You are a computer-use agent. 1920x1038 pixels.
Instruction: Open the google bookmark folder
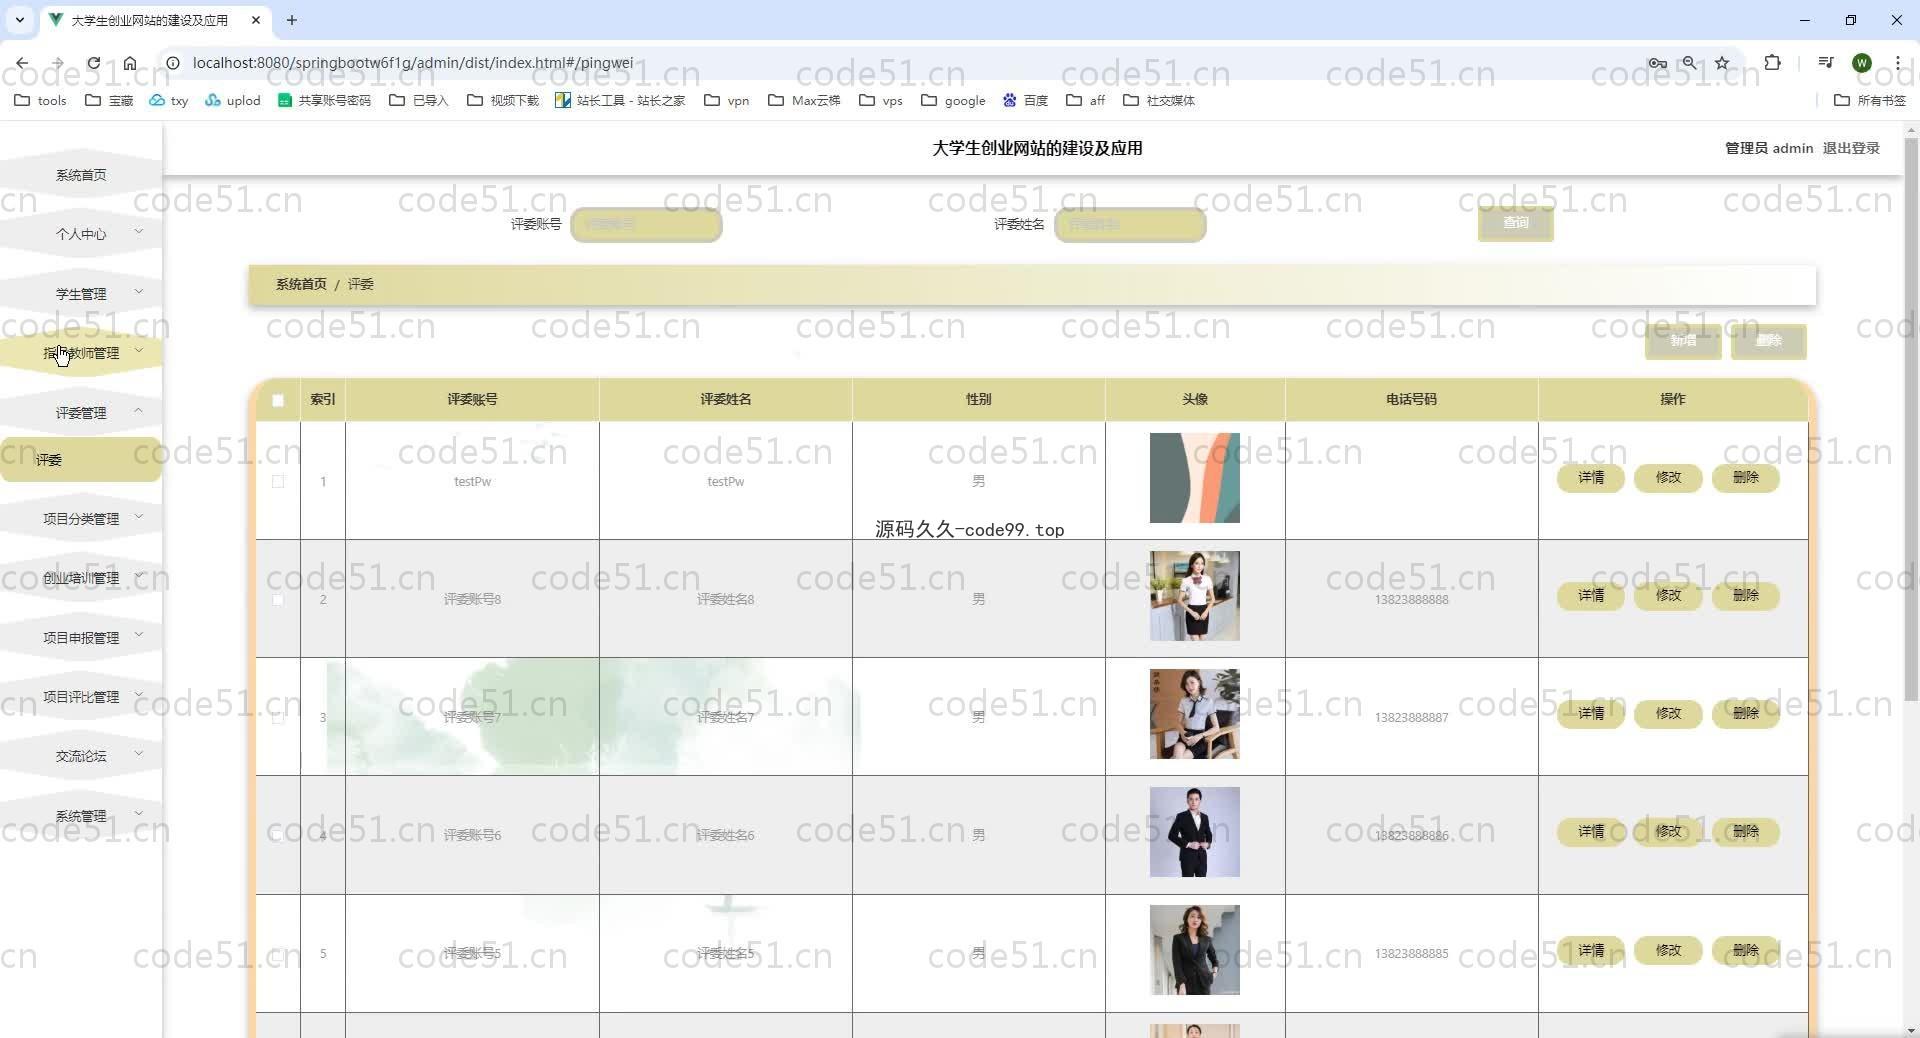[x=953, y=100]
